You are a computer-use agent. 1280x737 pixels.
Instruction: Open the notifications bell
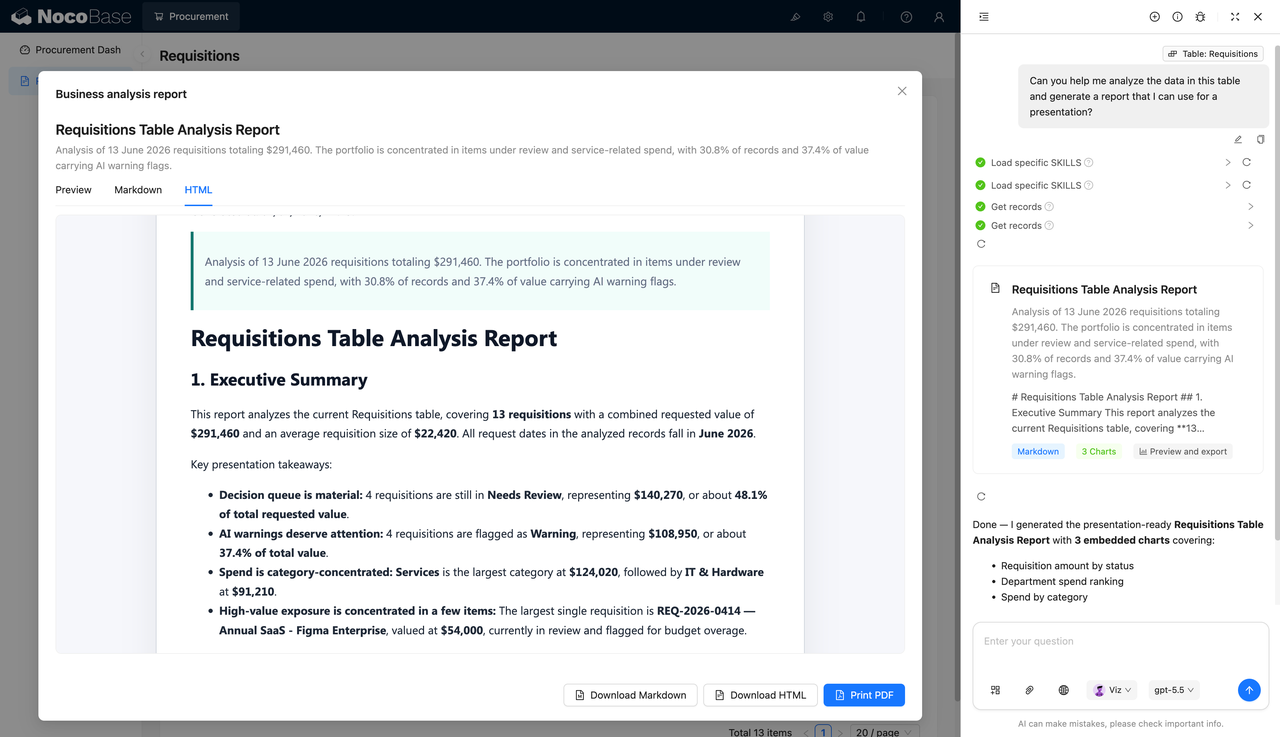[861, 17]
